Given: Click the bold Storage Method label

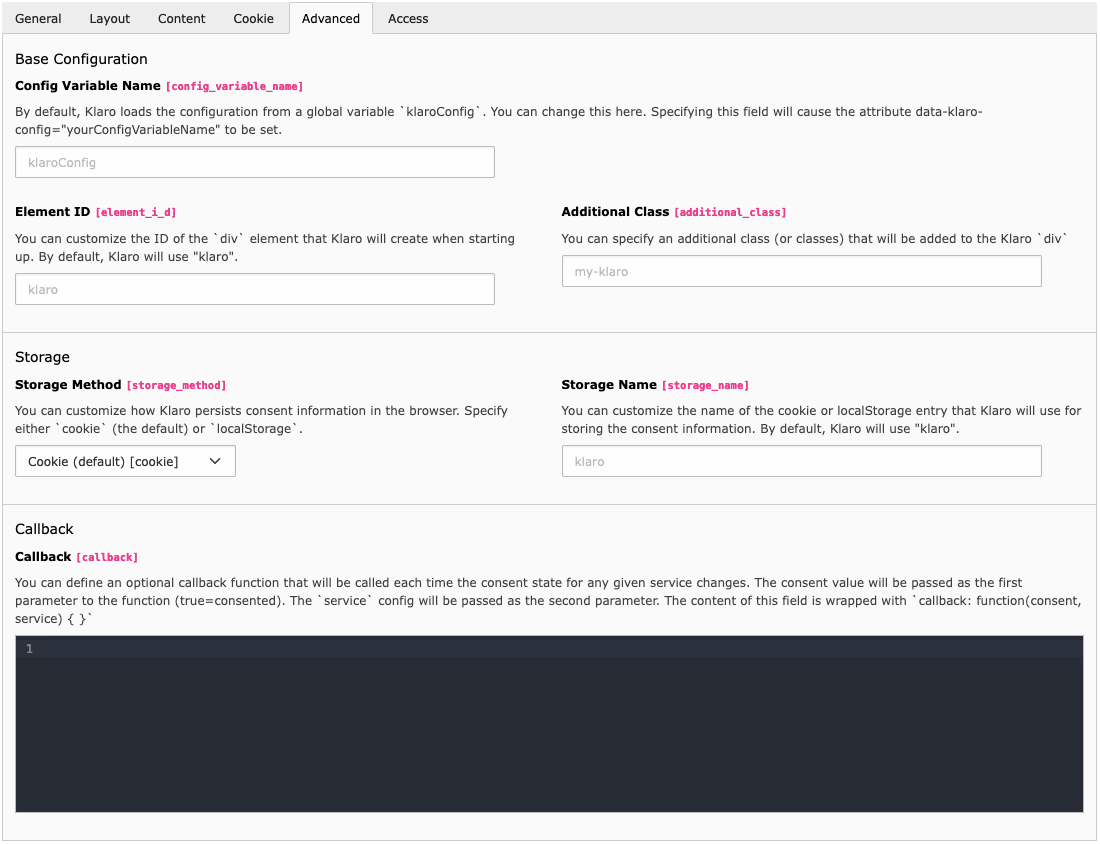Looking at the screenshot, I should (x=68, y=385).
